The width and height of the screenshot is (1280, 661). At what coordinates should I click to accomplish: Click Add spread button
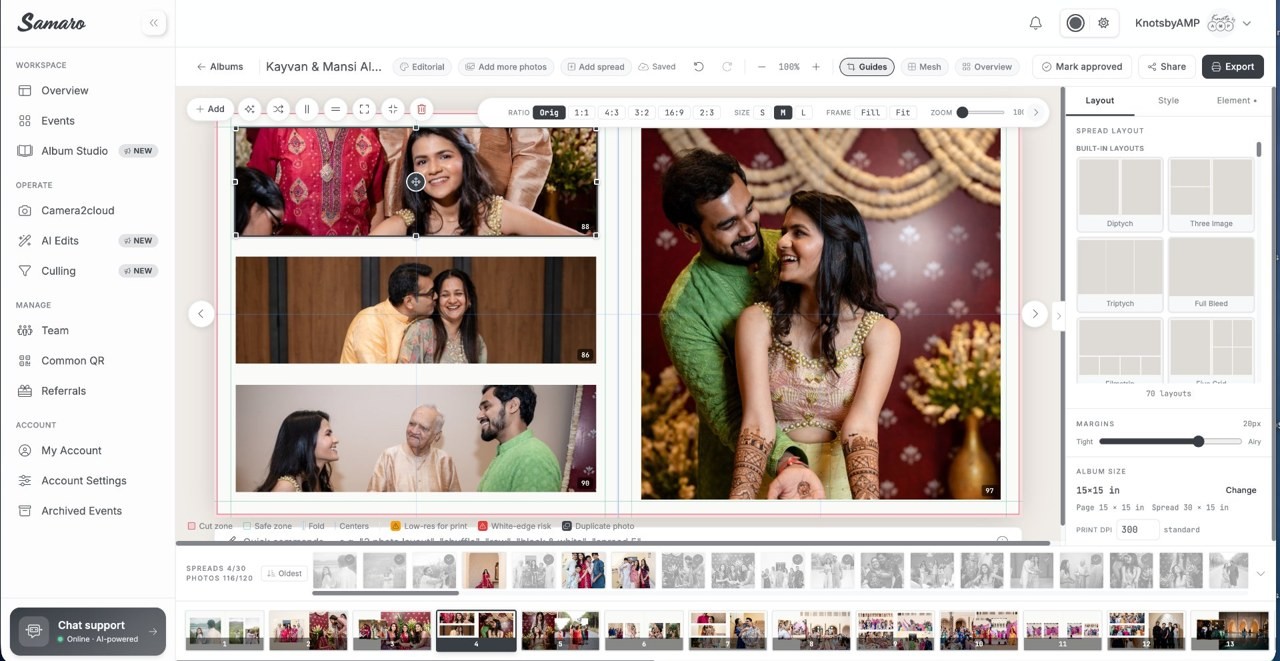(596, 67)
